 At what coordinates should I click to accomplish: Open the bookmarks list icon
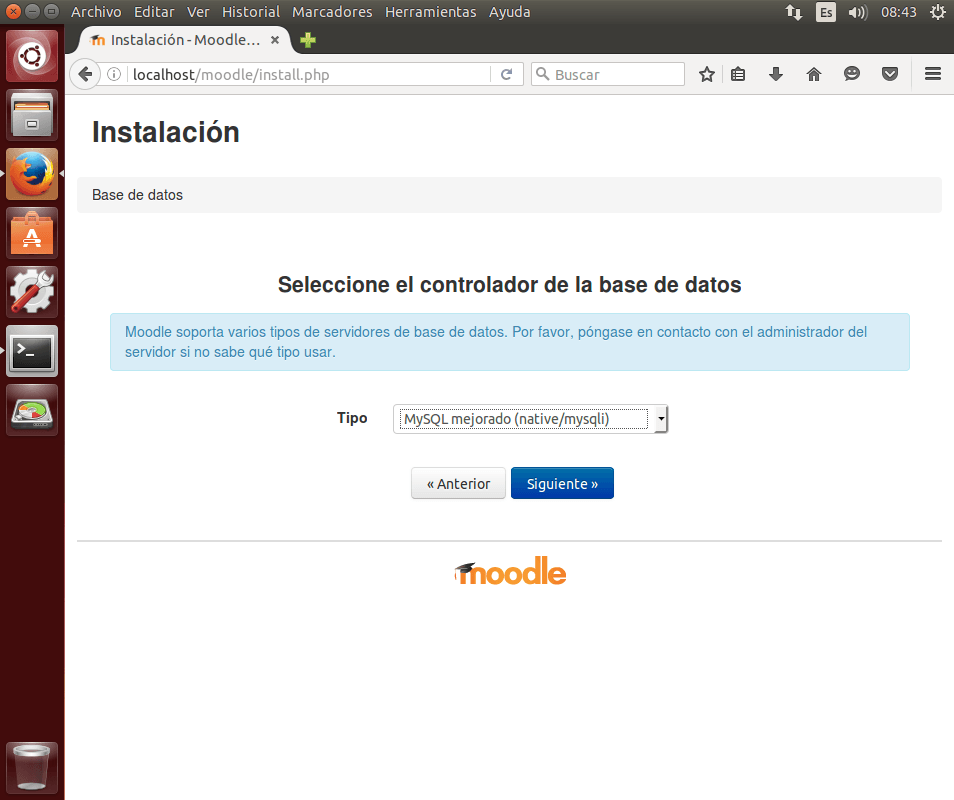click(x=738, y=74)
